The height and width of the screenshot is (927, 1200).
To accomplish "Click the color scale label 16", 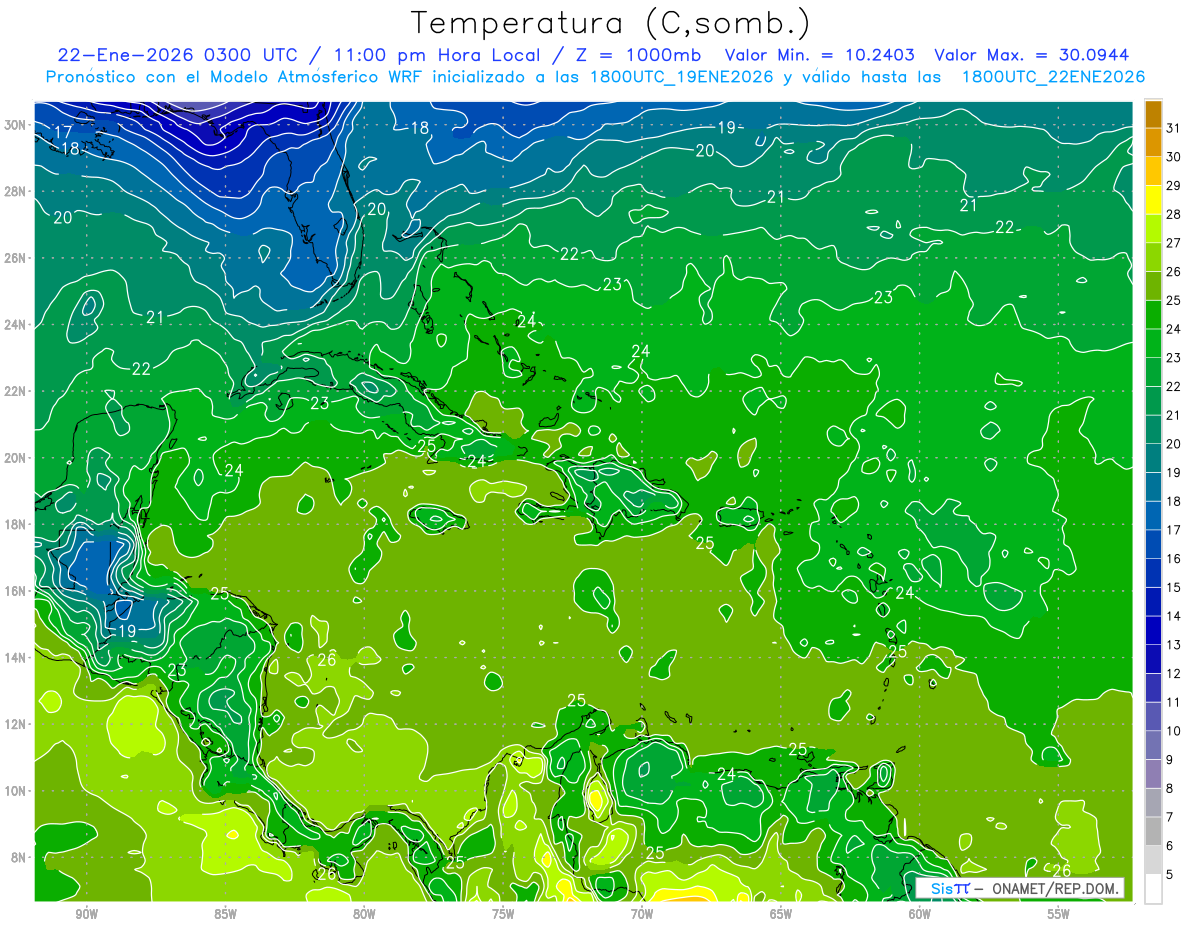I will pos(1174,559).
